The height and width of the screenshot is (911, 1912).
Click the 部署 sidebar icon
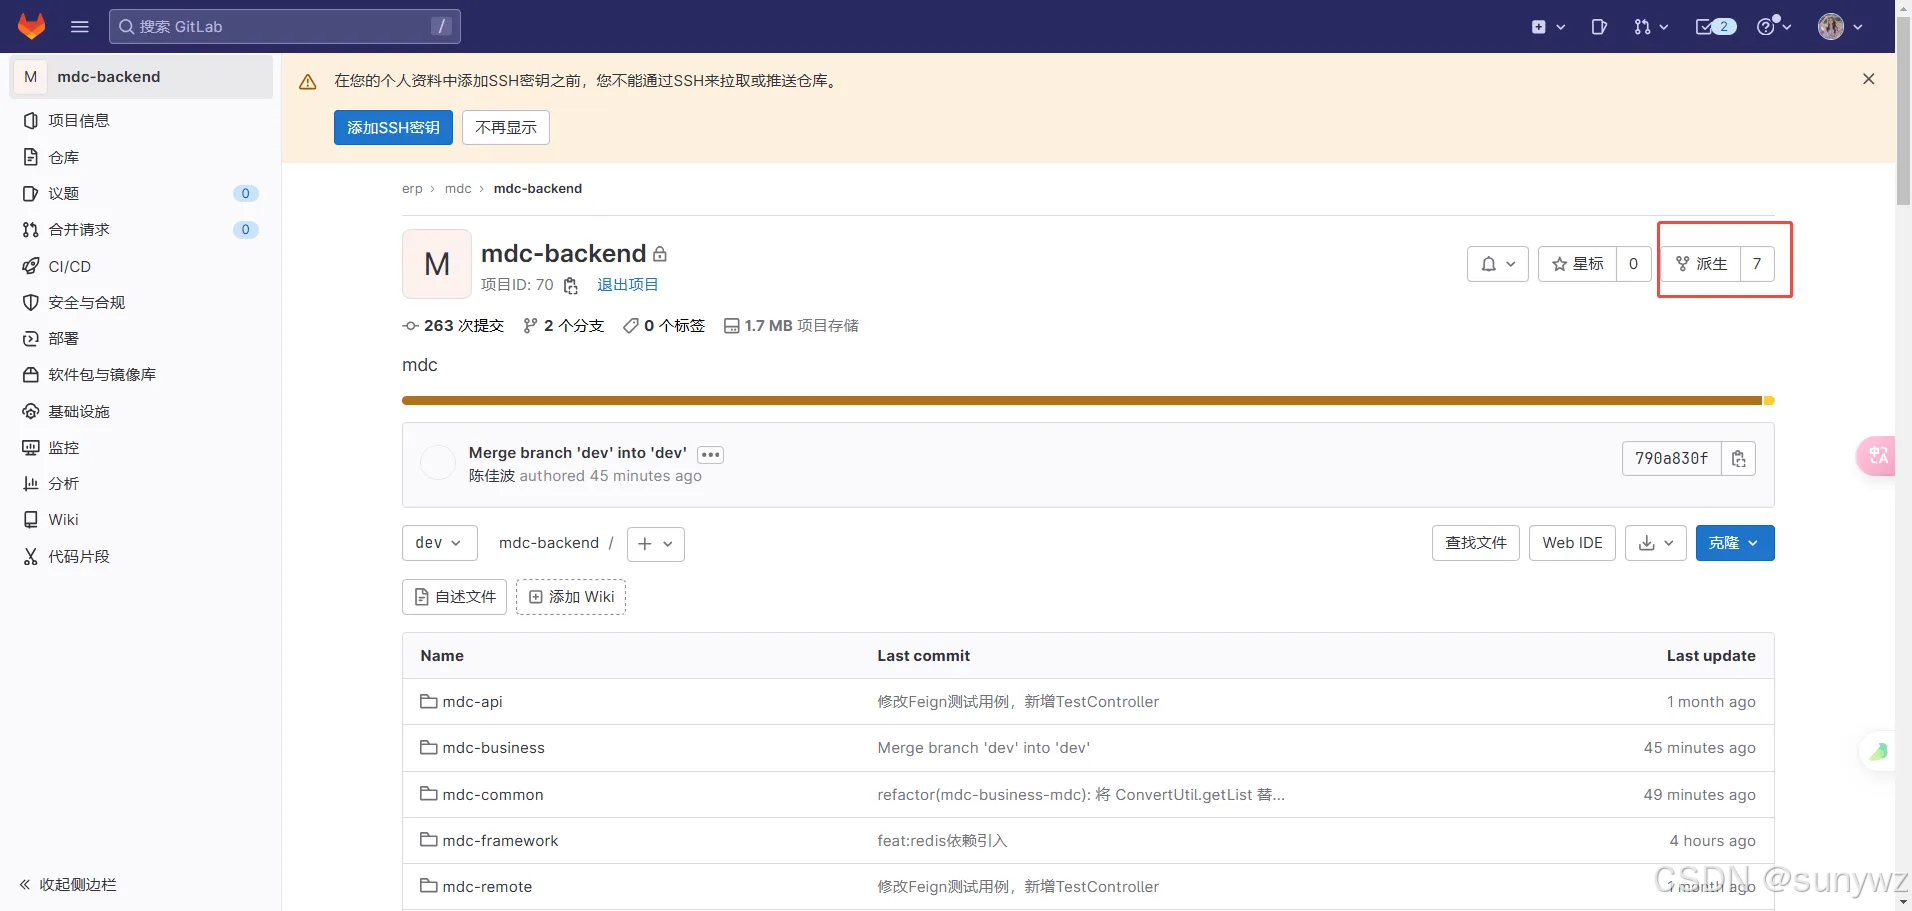click(31, 339)
